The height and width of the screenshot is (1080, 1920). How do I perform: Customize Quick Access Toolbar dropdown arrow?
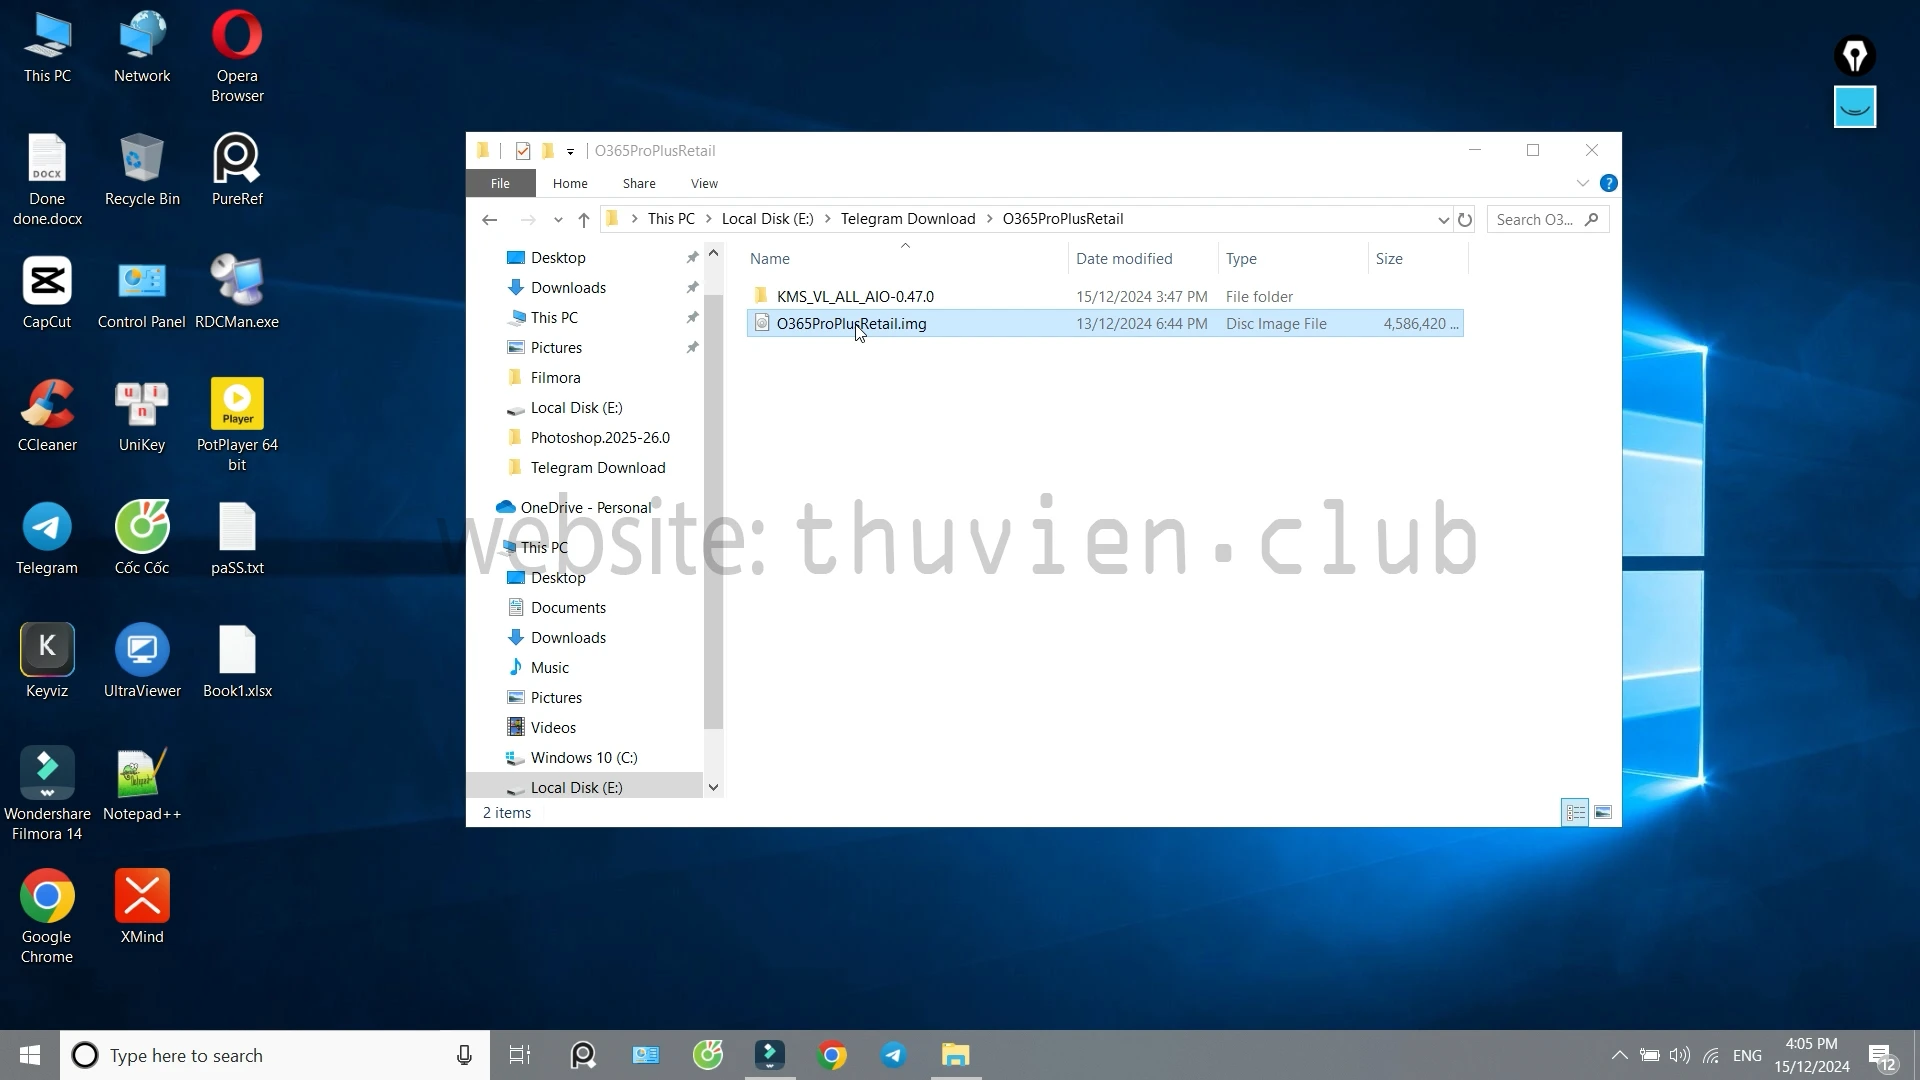[571, 152]
